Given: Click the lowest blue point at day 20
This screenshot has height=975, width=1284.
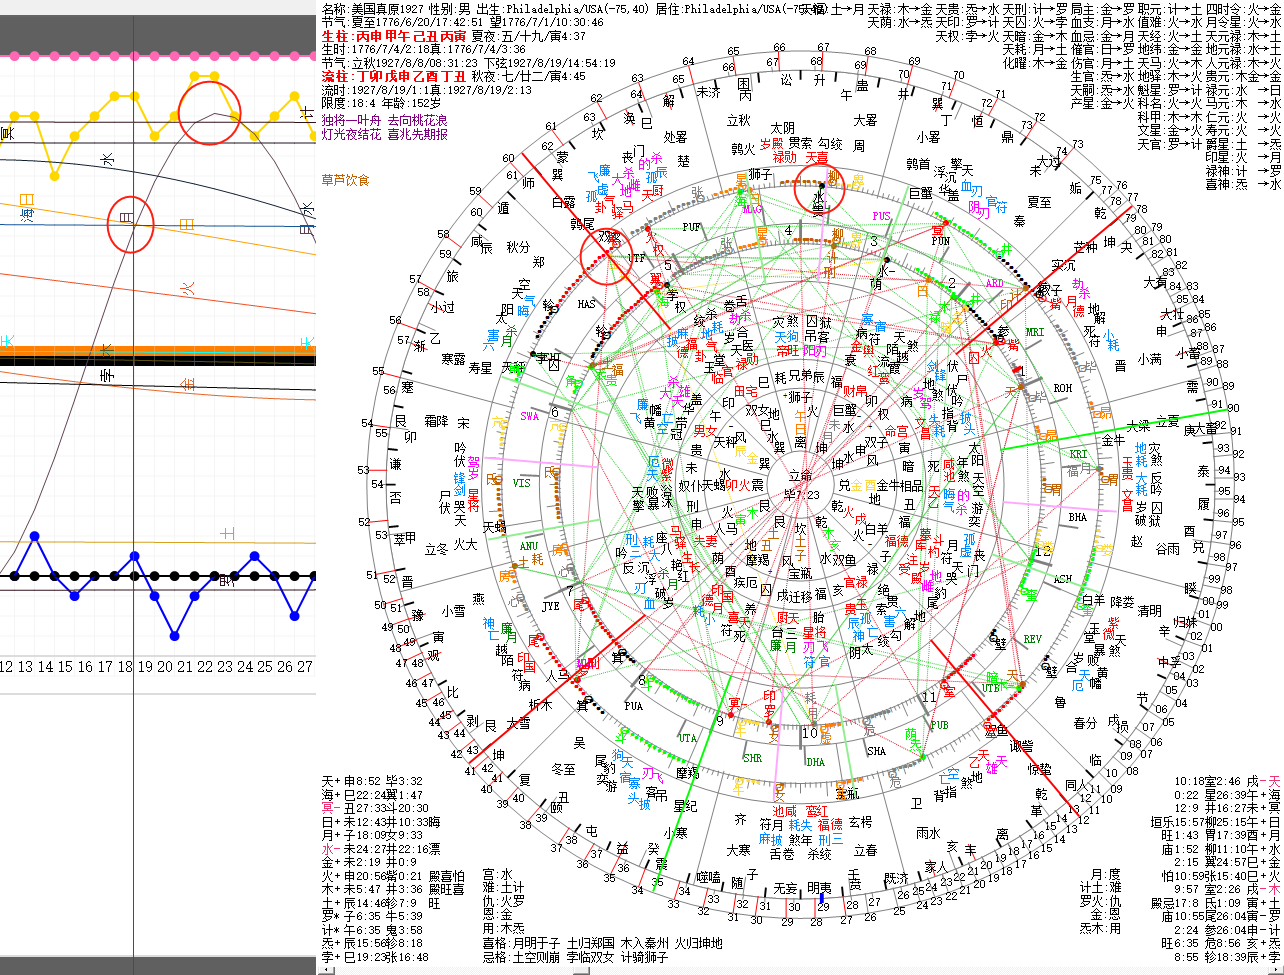Looking at the screenshot, I should point(175,636).
